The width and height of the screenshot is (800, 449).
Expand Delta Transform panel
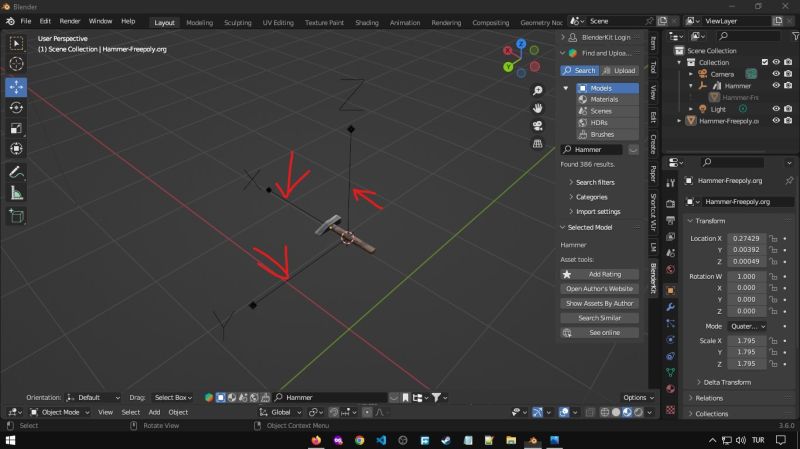coord(723,382)
